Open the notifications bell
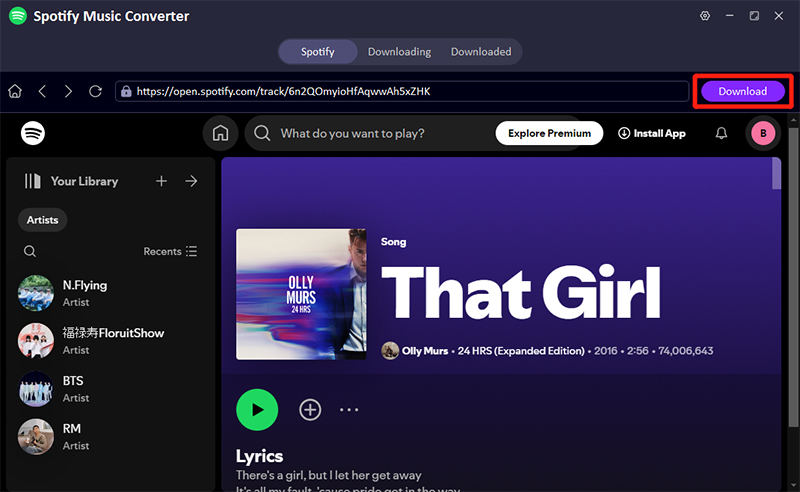800x492 pixels. coord(721,133)
